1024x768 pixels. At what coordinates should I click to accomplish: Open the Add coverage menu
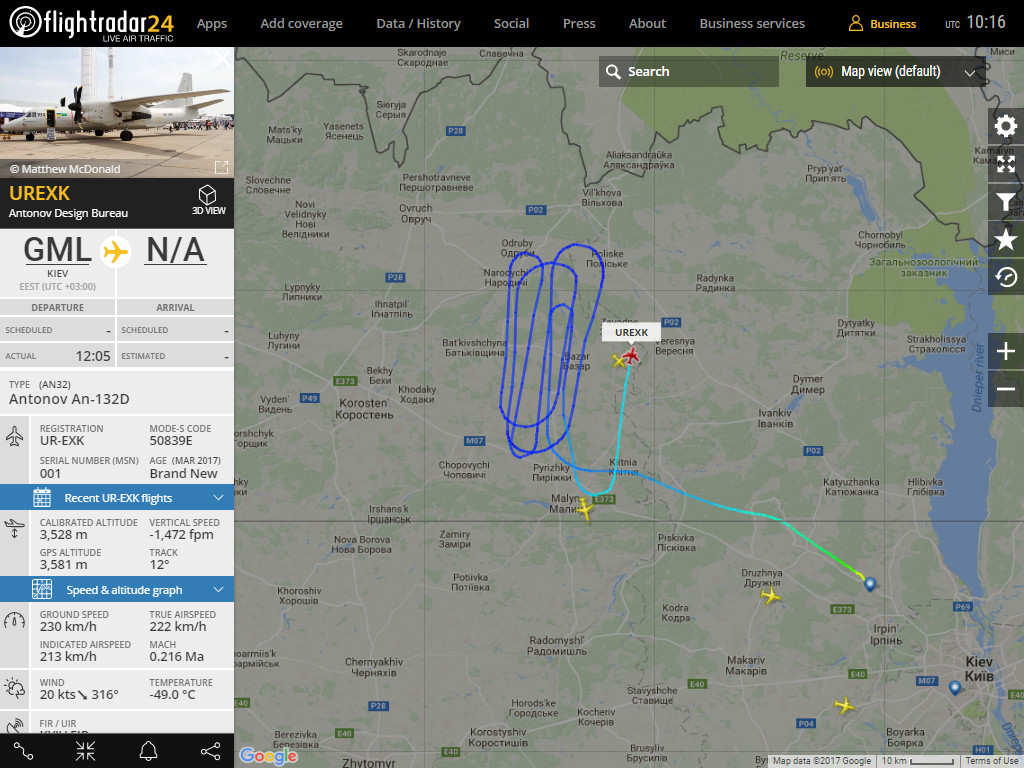[x=302, y=24]
